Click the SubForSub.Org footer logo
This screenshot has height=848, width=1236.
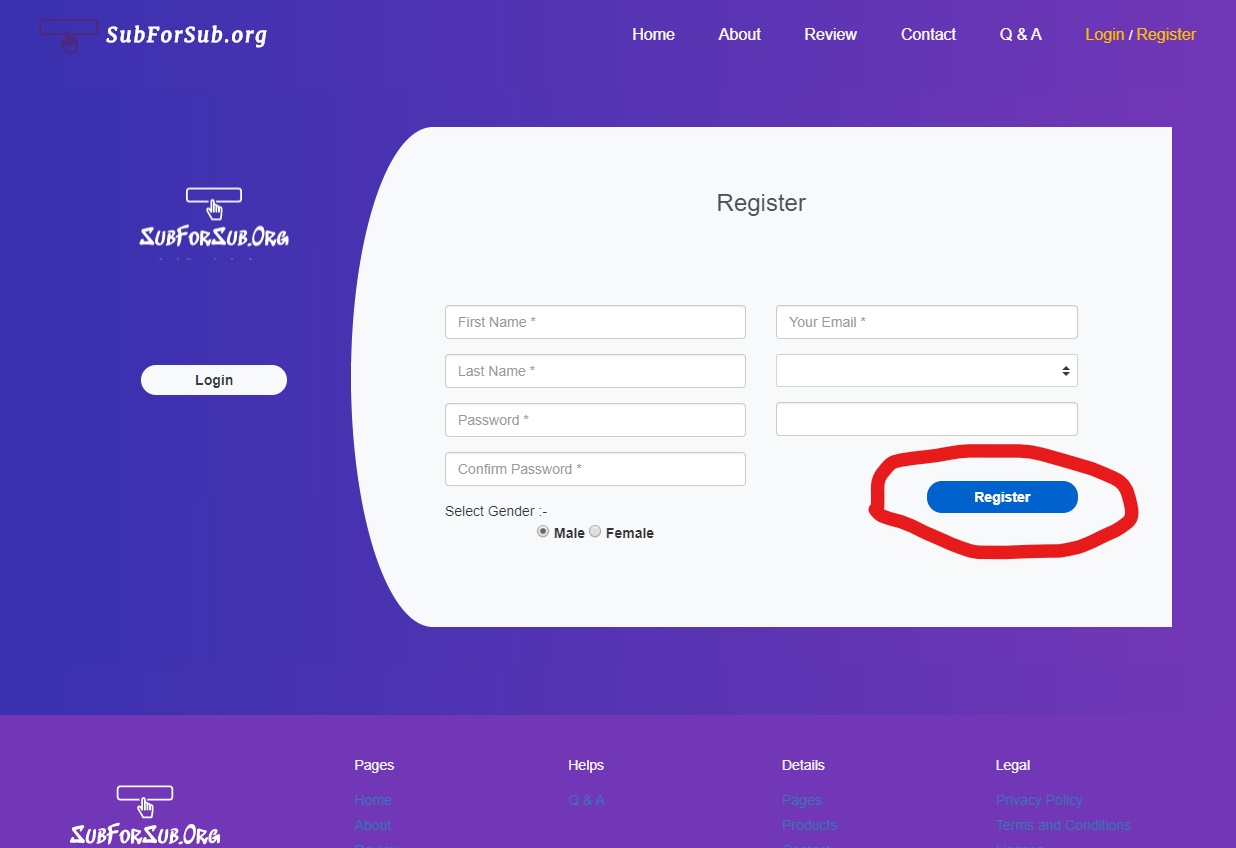(x=145, y=817)
